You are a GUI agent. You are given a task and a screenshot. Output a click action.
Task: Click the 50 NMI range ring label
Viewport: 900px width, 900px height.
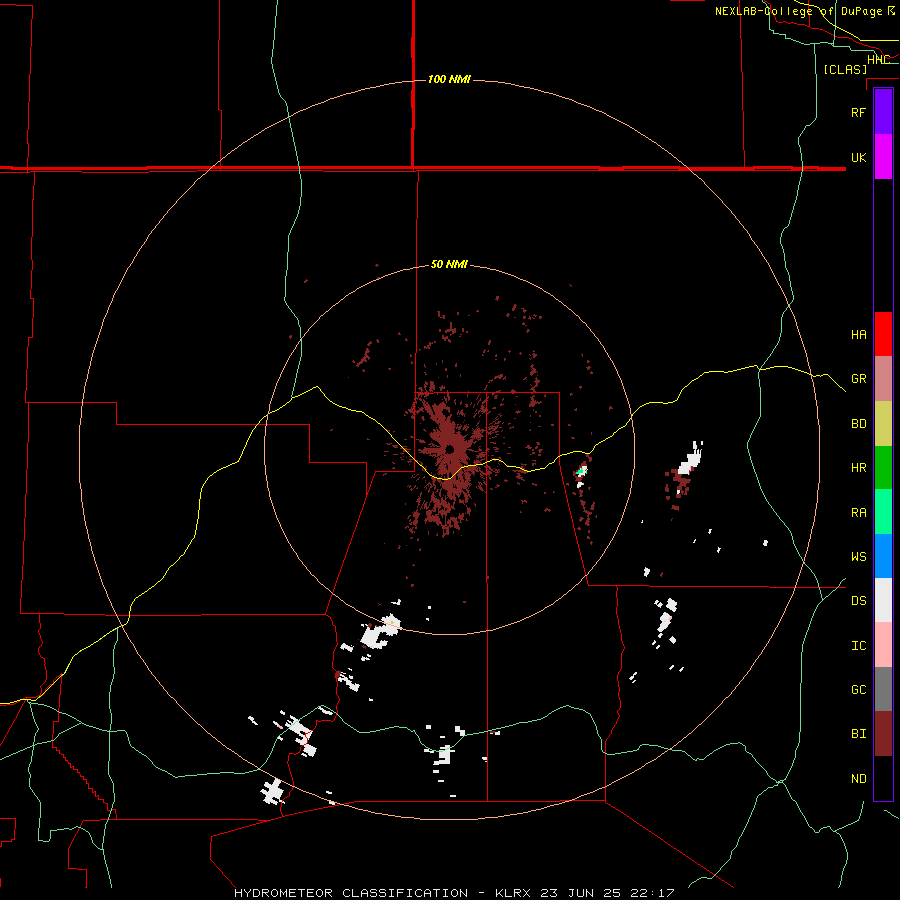pos(449,264)
